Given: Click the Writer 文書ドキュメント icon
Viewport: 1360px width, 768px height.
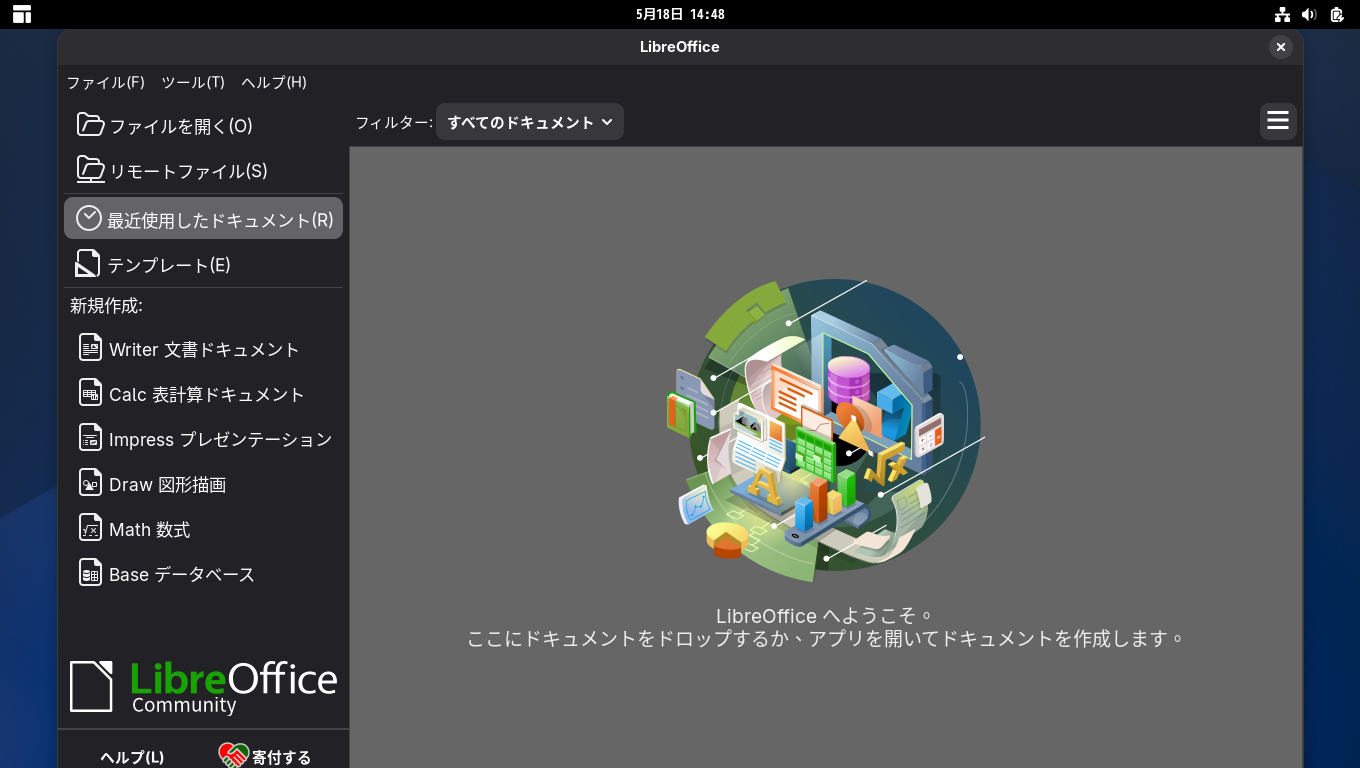Looking at the screenshot, I should pos(91,348).
